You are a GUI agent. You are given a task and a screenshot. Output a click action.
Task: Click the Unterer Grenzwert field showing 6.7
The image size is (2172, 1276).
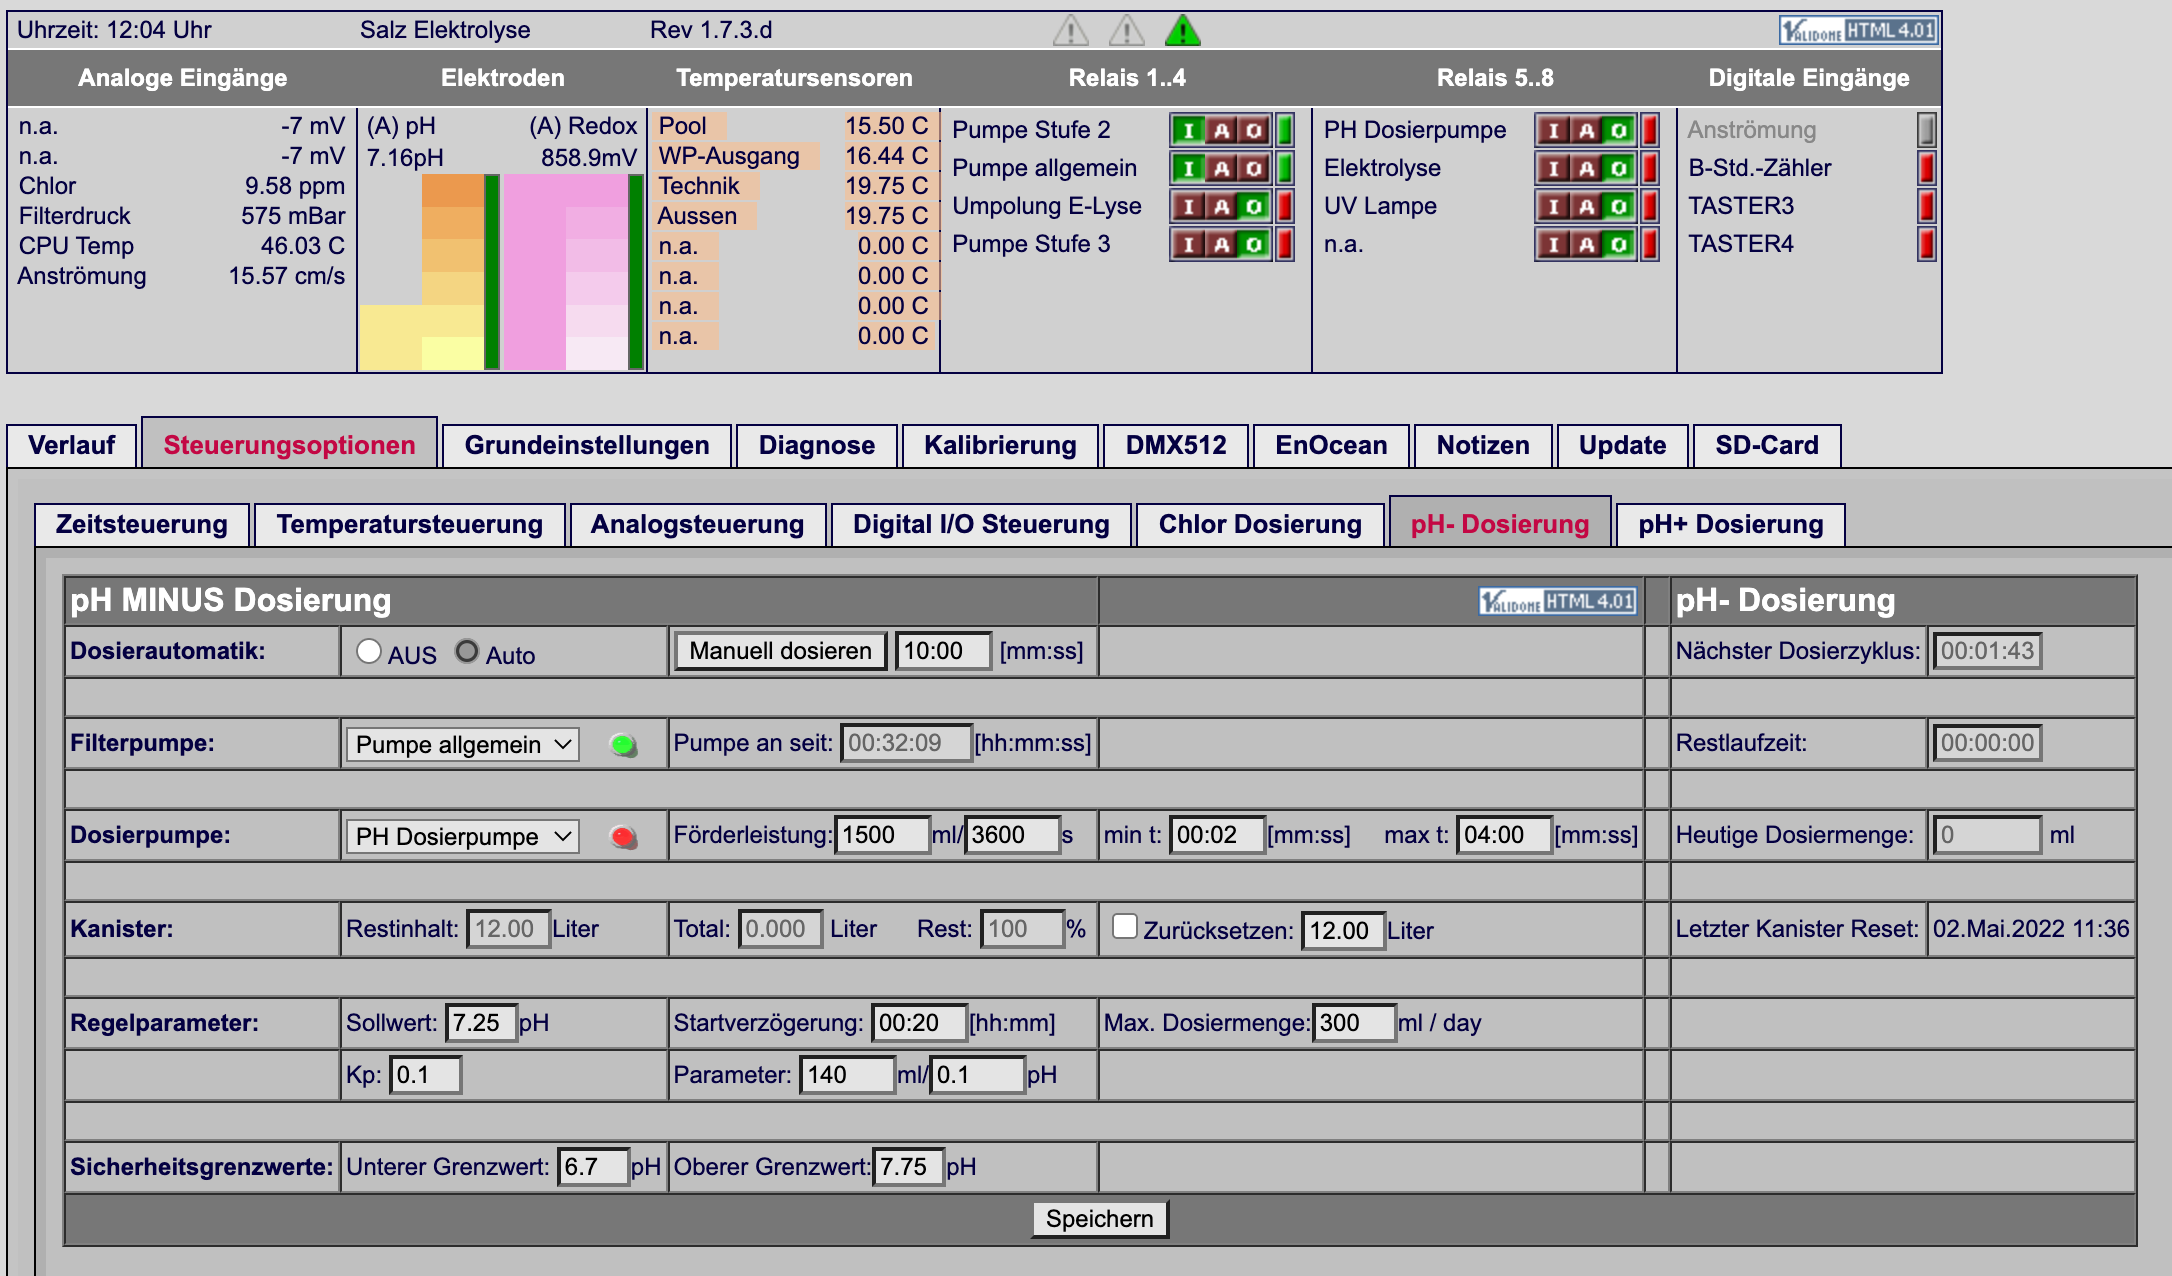pyautogui.click(x=593, y=1168)
